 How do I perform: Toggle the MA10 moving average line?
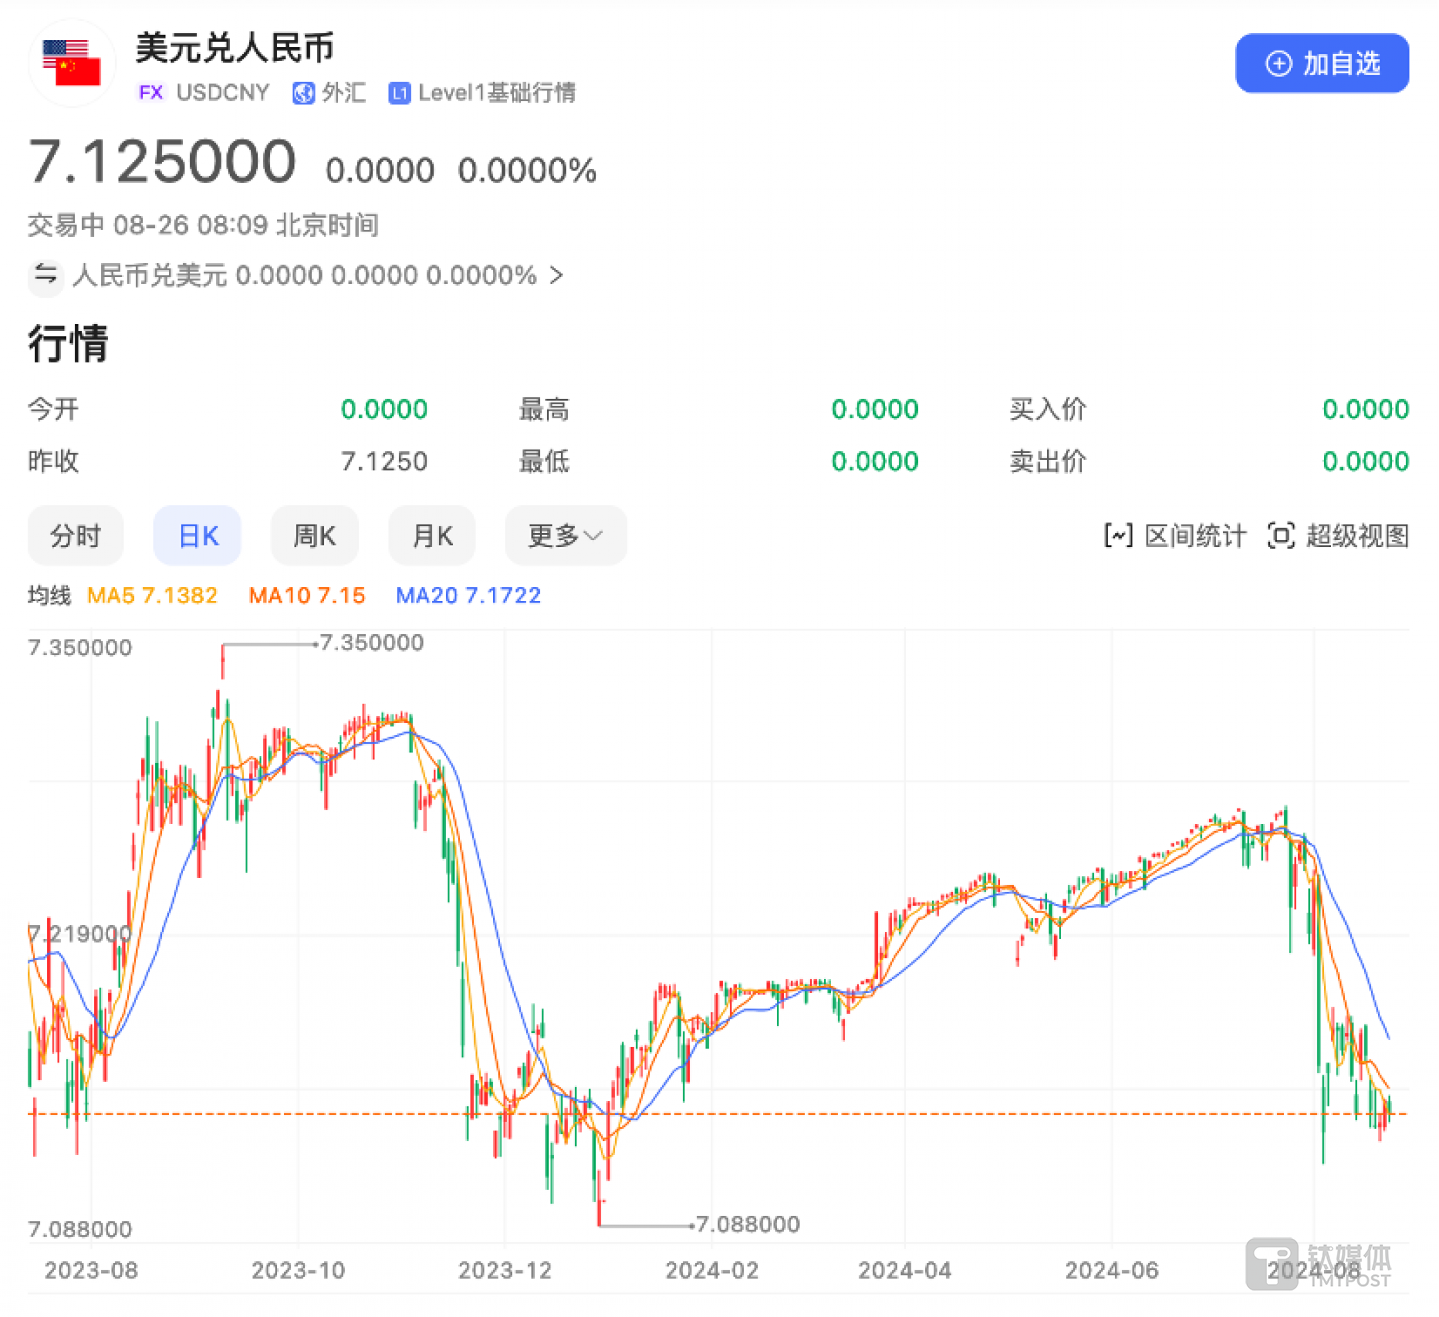[306, 595]
